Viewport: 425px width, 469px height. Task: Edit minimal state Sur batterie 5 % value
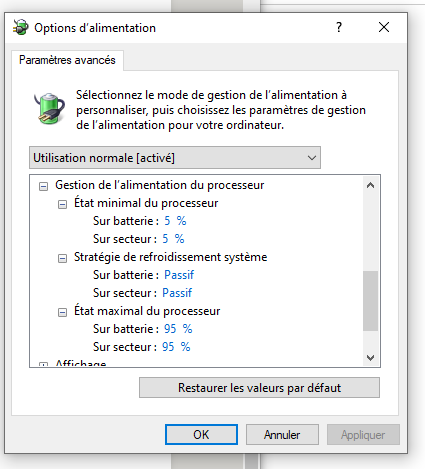pos(175,221)
